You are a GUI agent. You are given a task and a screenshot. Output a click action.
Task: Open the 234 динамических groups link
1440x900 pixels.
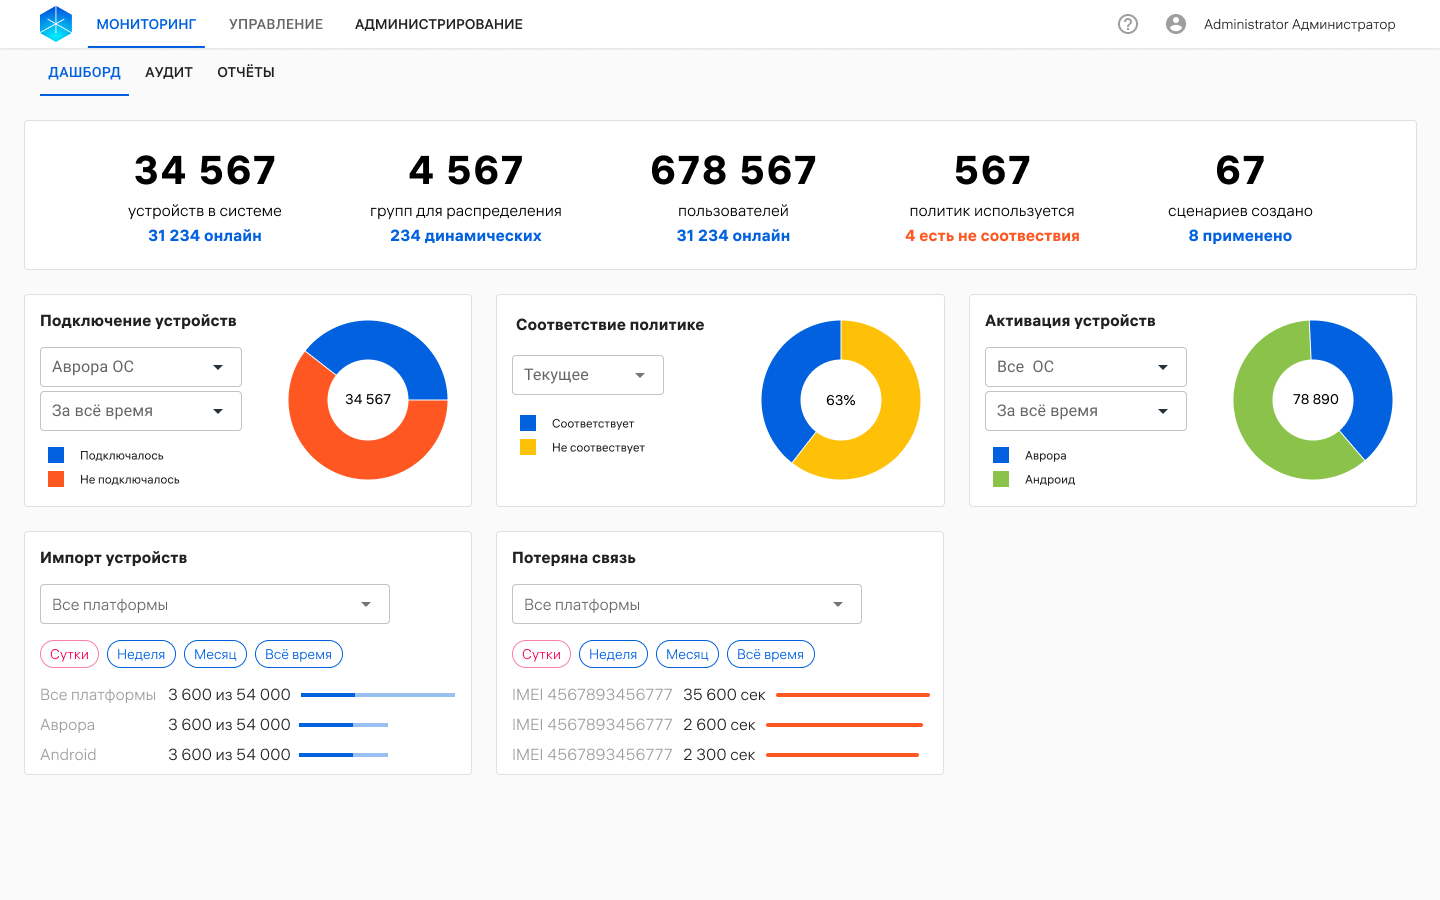466,236
